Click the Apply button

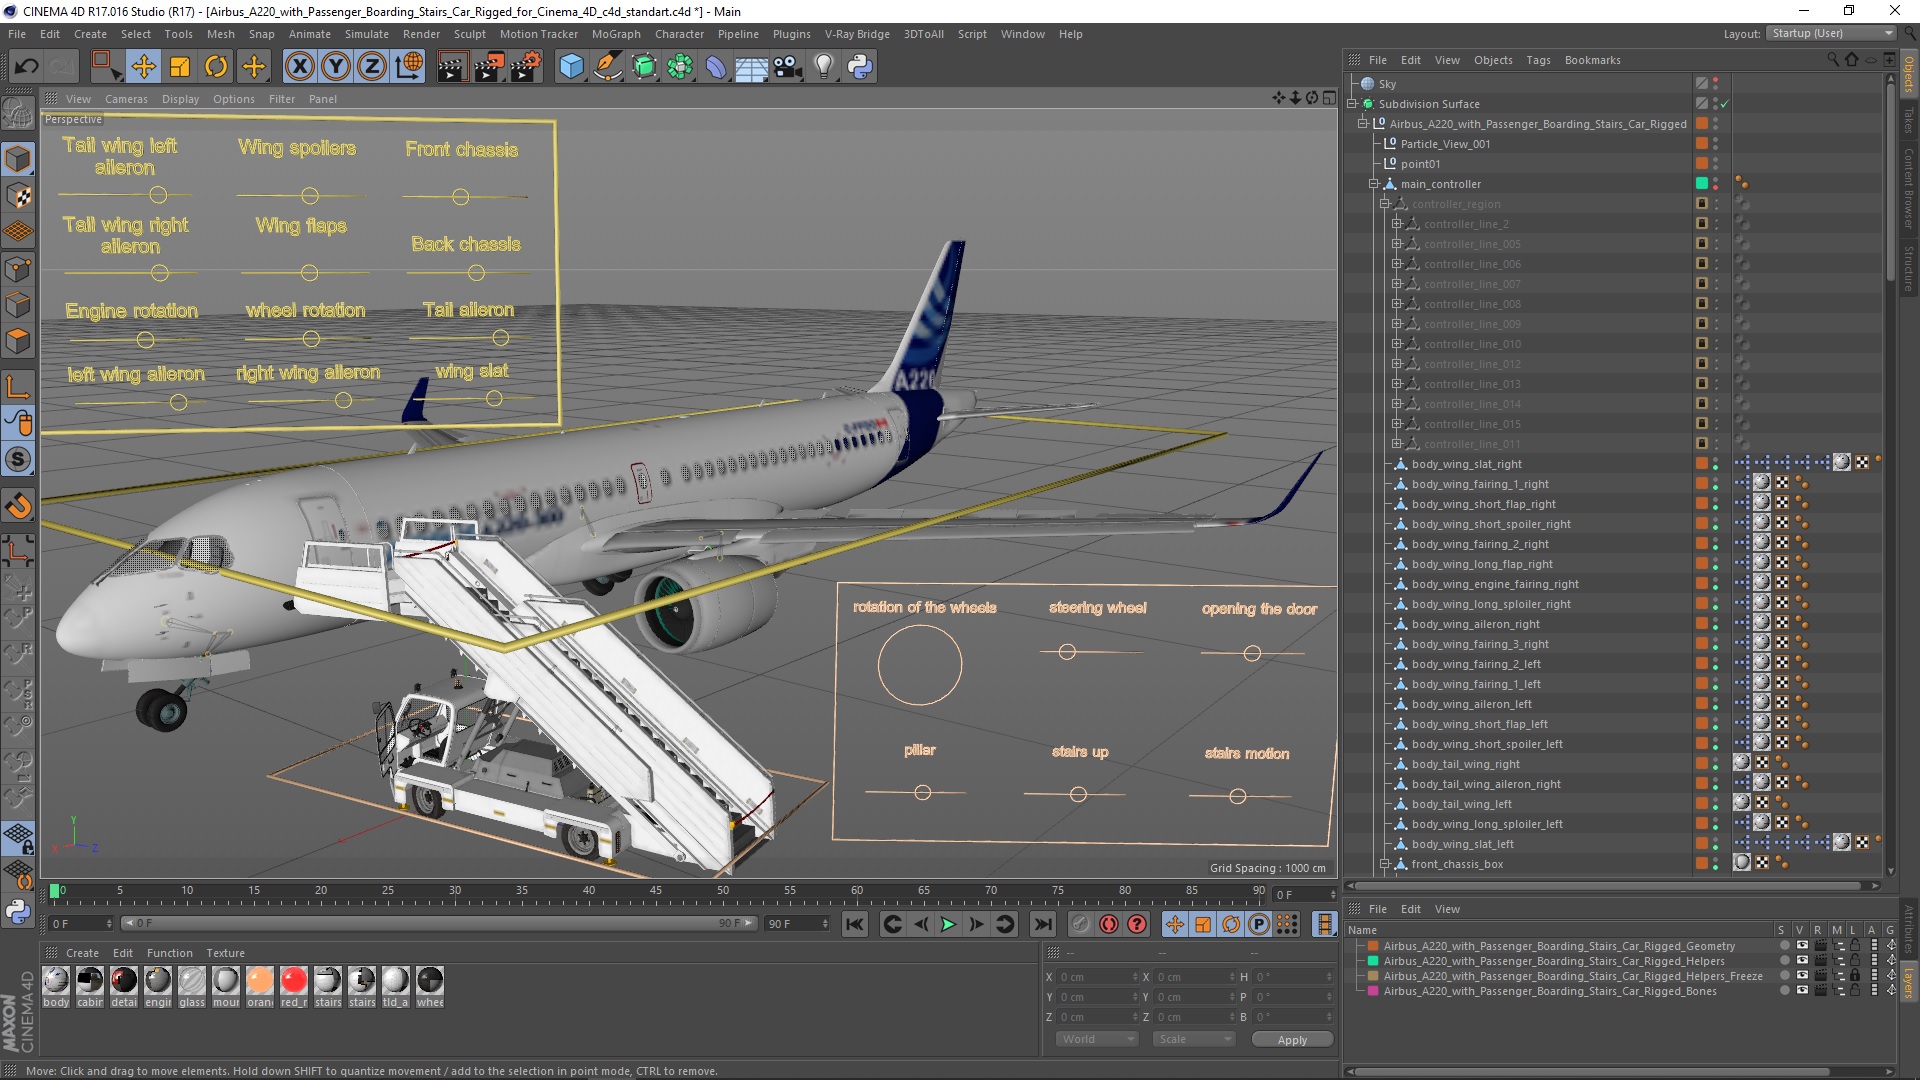pyautogui.click(x=1292, y=1040)
